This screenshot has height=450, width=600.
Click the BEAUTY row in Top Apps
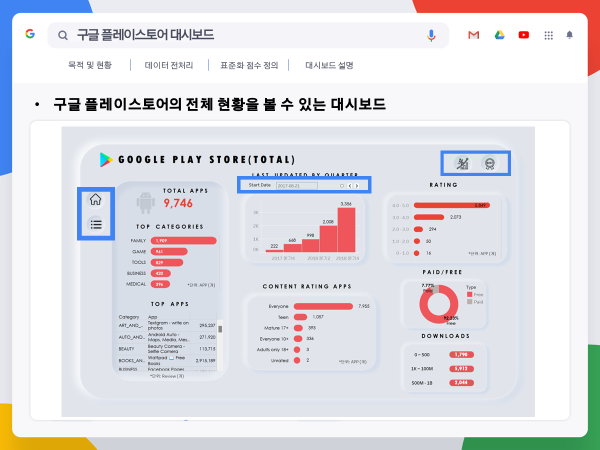[167, 349]
